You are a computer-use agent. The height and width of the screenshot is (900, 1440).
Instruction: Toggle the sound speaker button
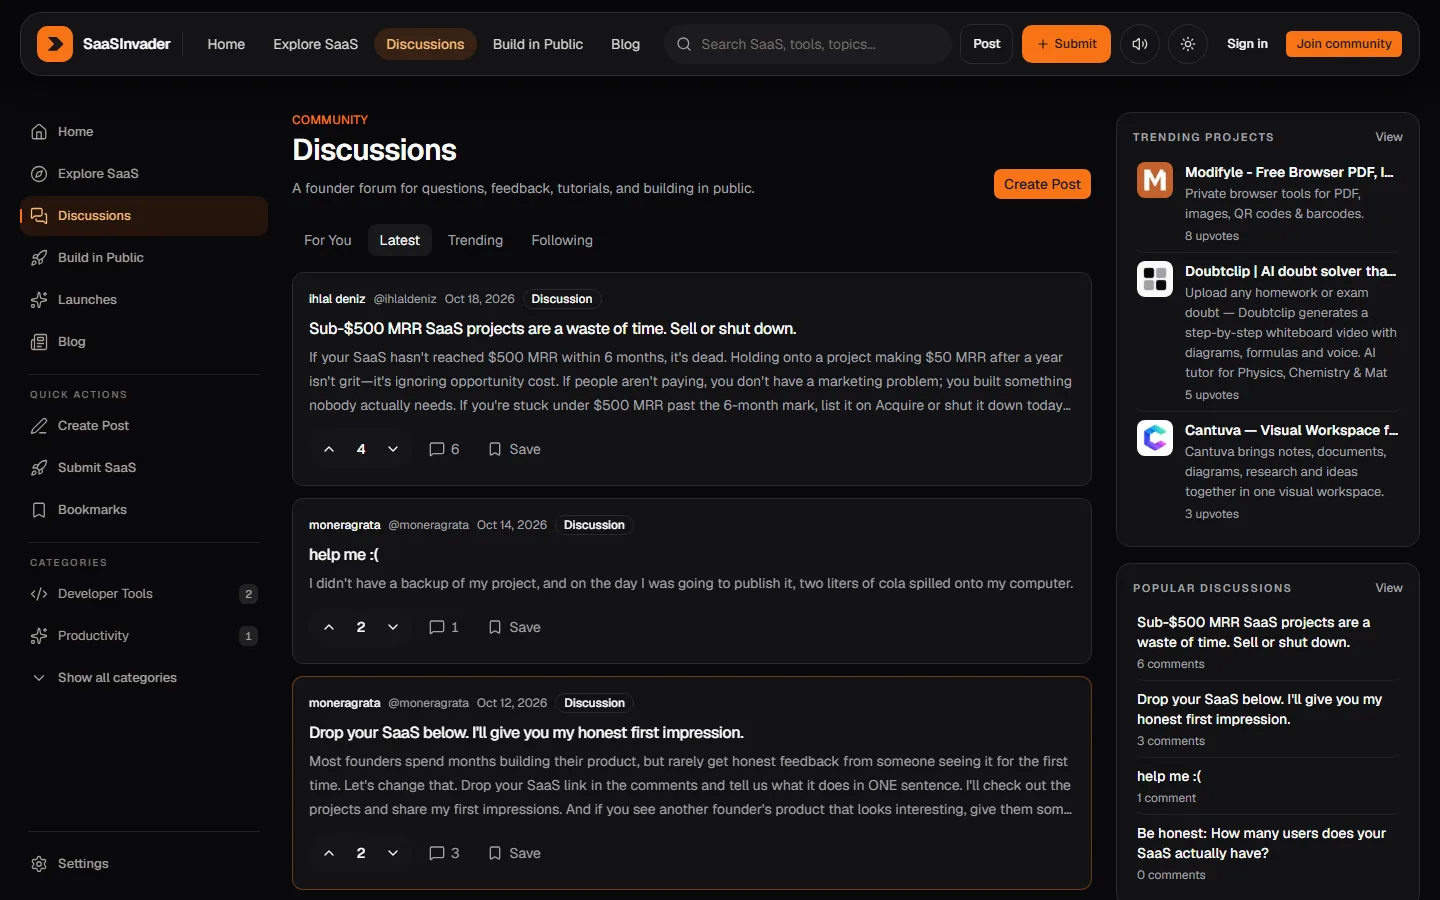click(1140, 44)
